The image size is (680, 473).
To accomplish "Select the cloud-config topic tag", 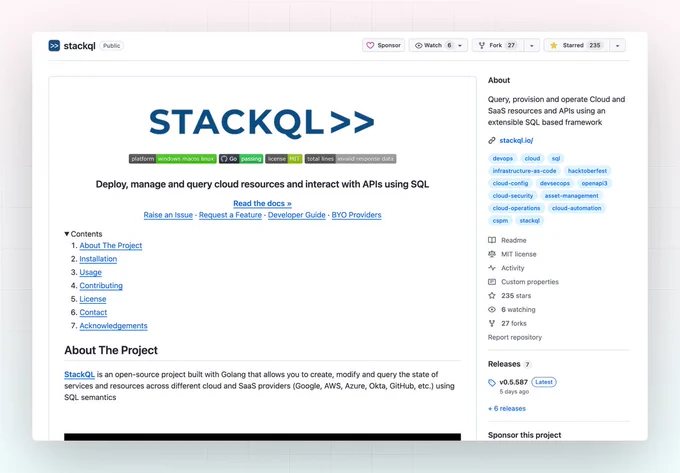I will 510,183.
